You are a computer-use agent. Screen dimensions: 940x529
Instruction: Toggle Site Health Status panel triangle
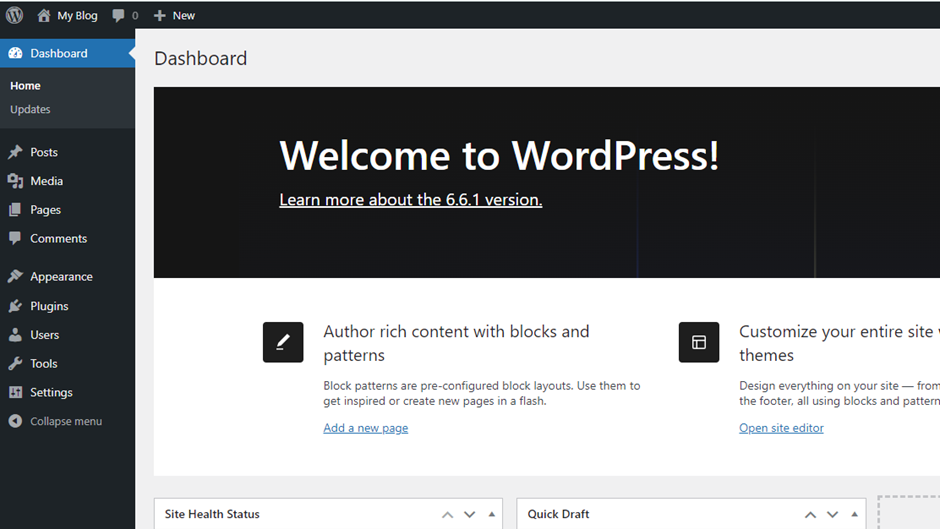[x=492, y=514]
